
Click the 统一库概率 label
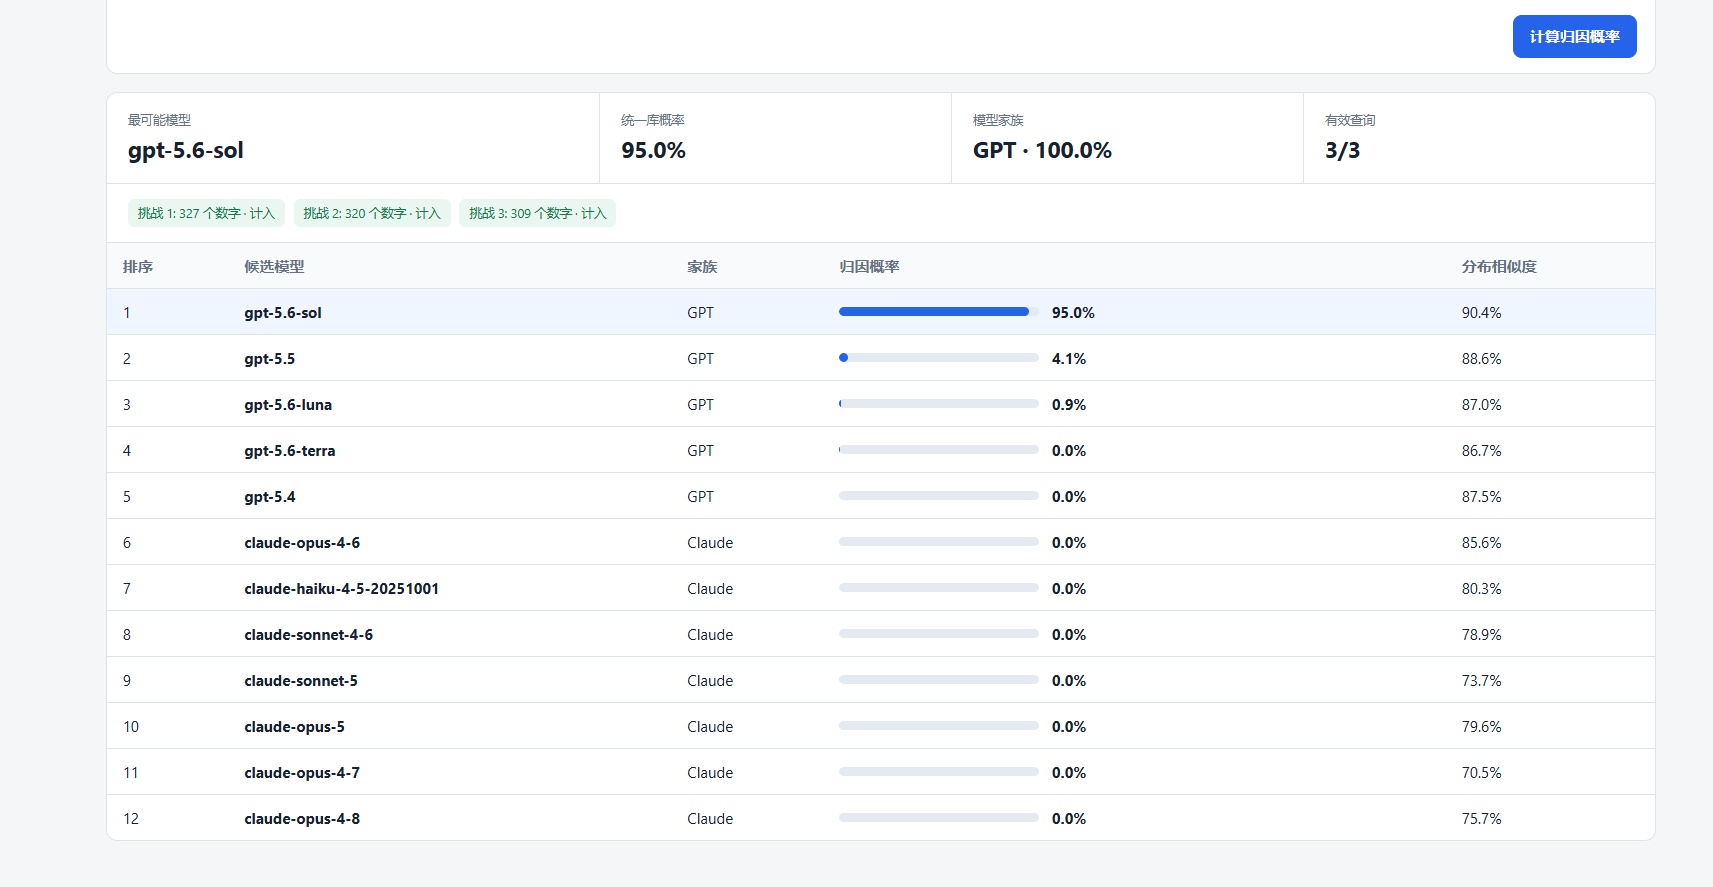coord(653,120)
